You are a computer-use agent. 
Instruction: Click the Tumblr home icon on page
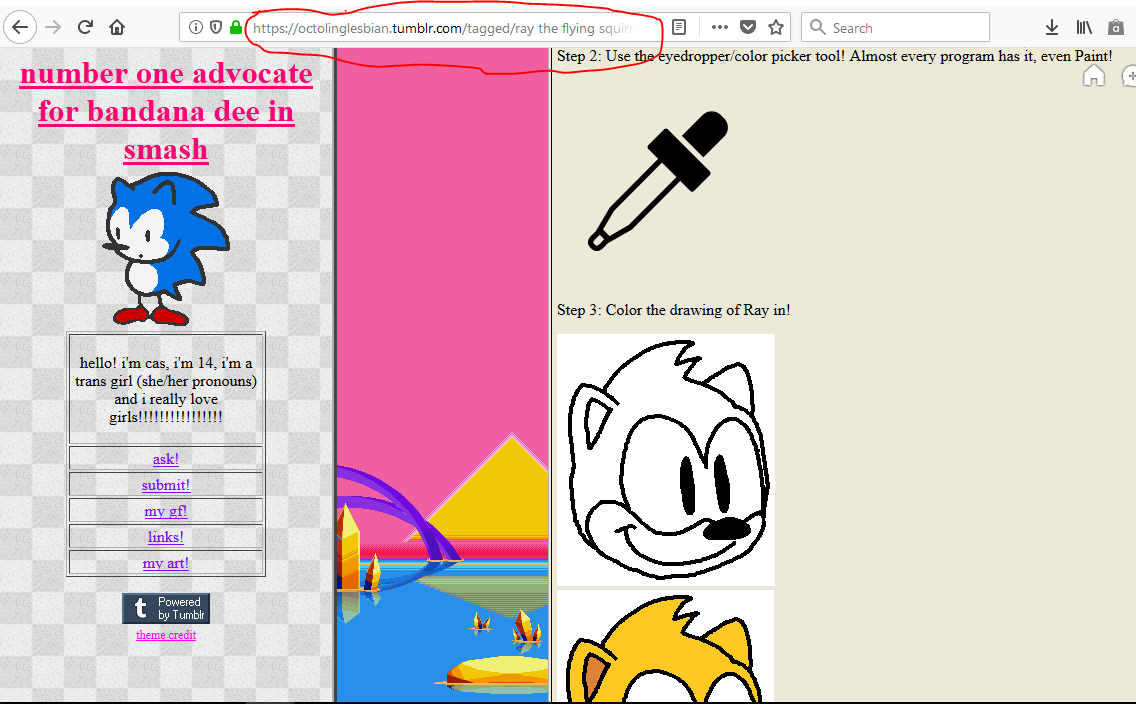click(1094, 75)
